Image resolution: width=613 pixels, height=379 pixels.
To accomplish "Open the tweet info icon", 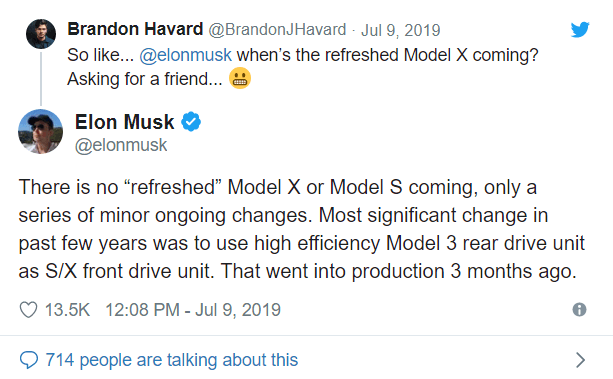I will click(x=579, y=310).
